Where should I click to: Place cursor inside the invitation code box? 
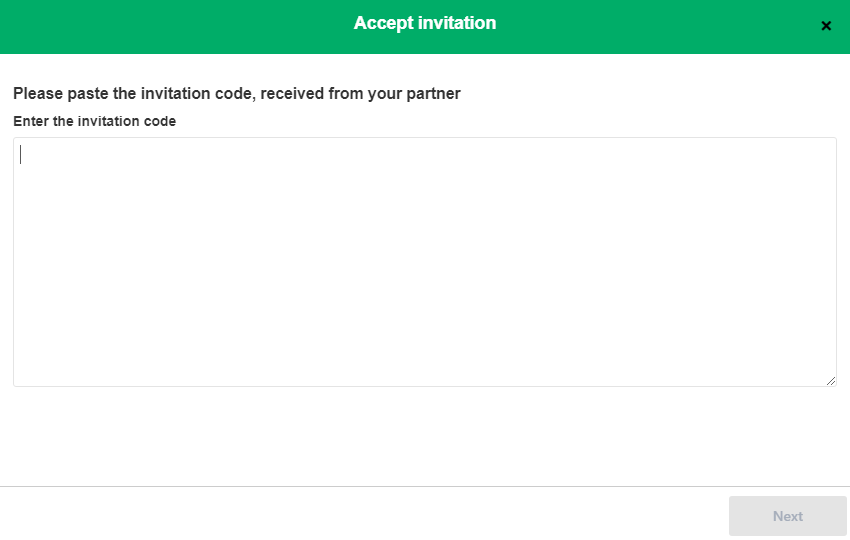click(x=424, y=261)
